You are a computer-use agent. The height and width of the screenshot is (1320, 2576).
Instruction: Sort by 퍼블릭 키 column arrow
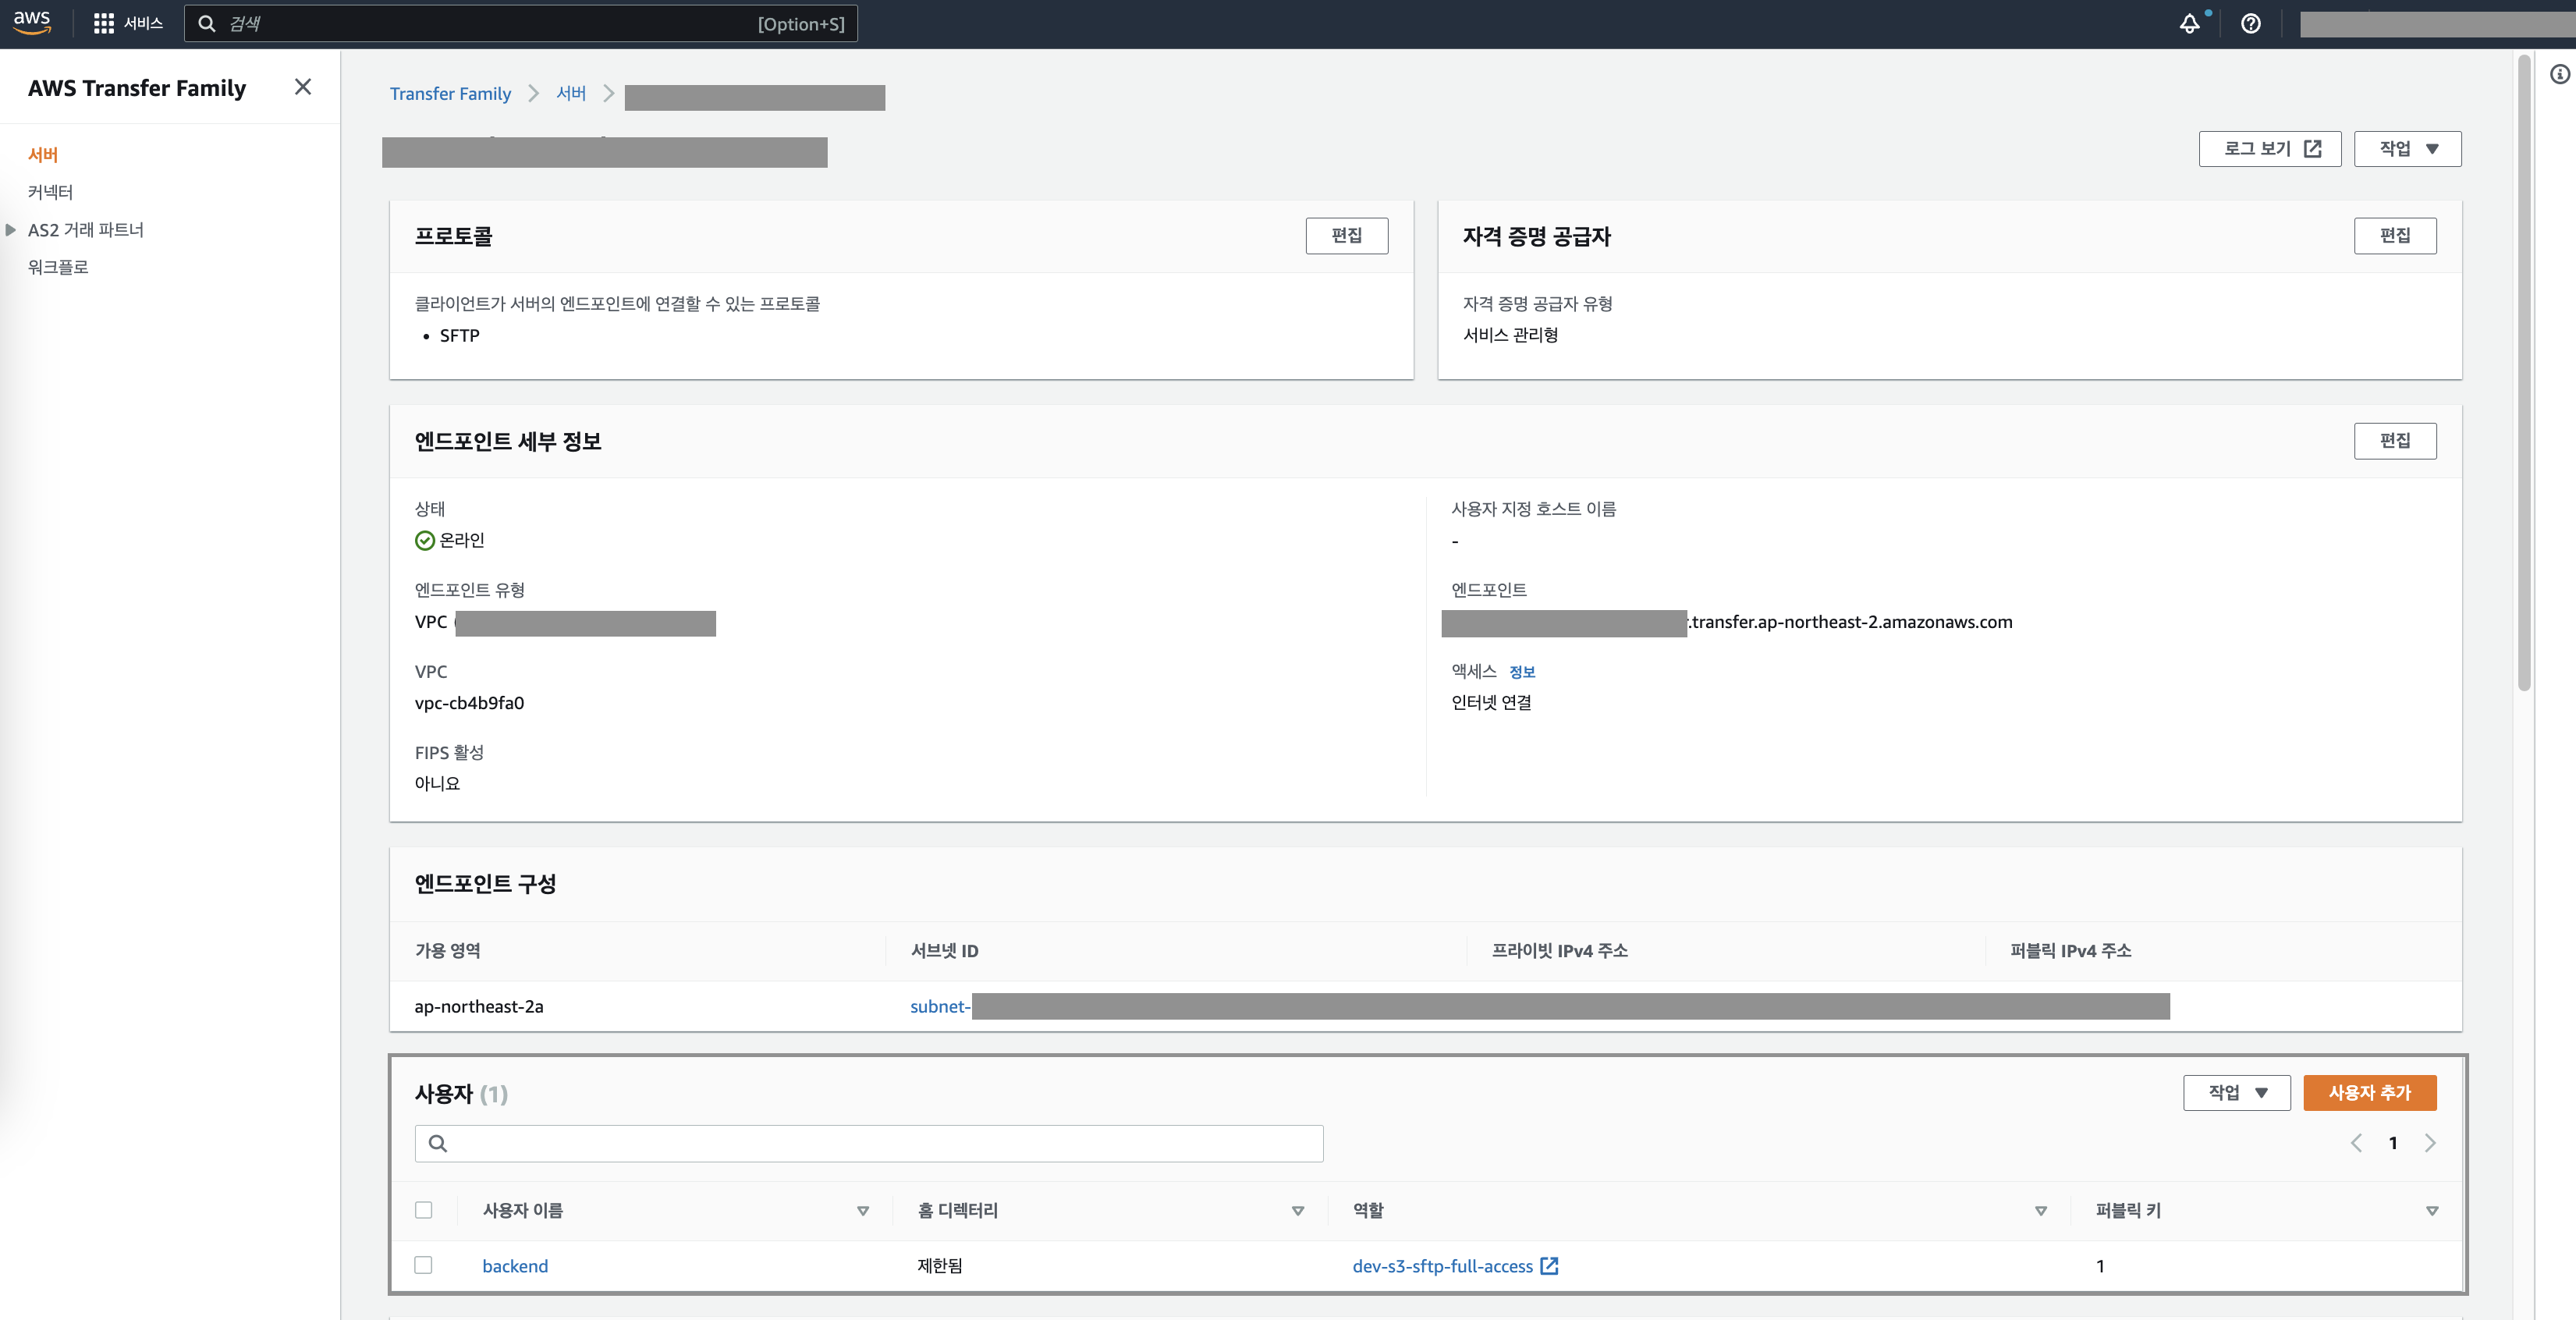2432,1211
